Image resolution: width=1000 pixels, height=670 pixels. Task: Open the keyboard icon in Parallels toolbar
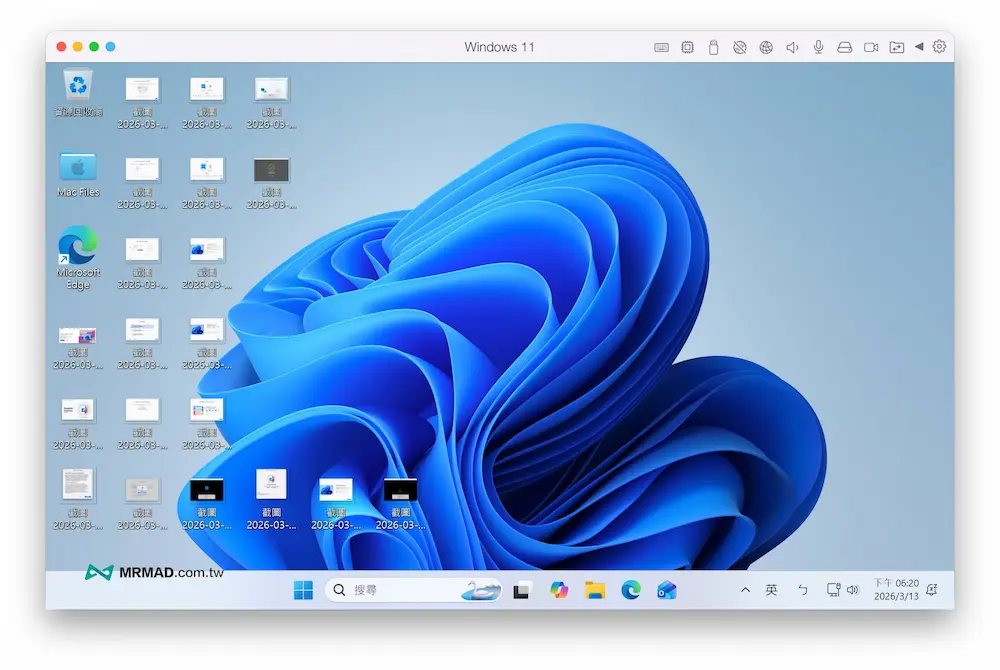point(663,46)
